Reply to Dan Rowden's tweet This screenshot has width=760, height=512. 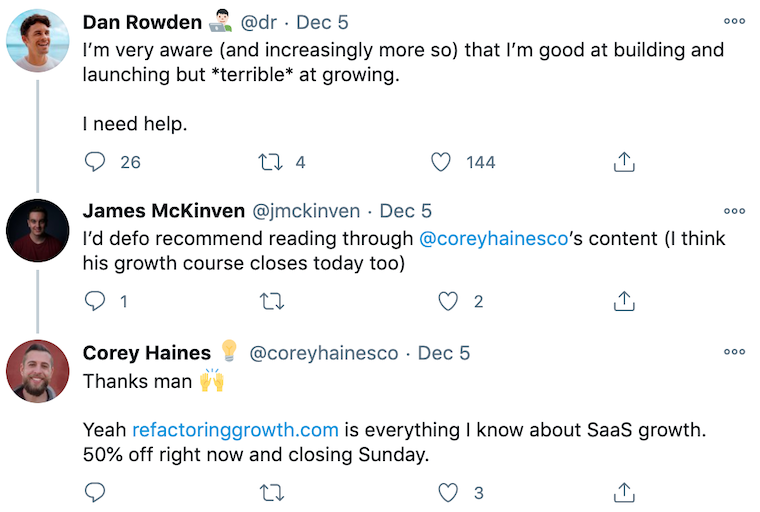pos(96,161)
